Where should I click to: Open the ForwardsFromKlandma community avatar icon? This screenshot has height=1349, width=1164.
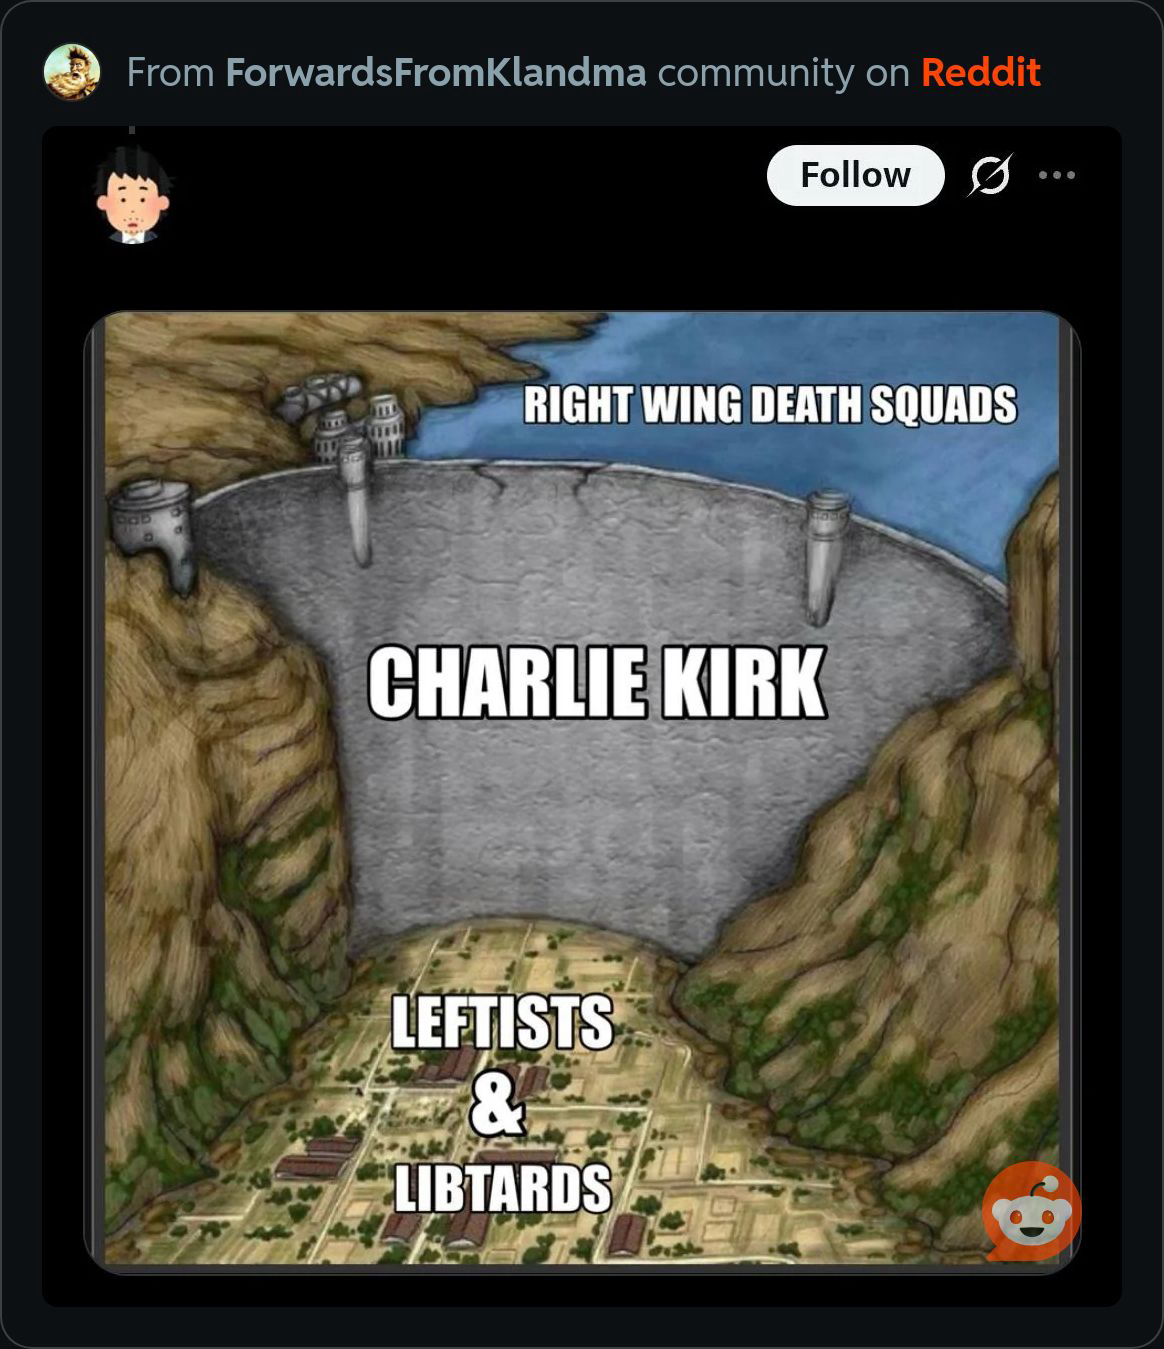coord(72,72)
